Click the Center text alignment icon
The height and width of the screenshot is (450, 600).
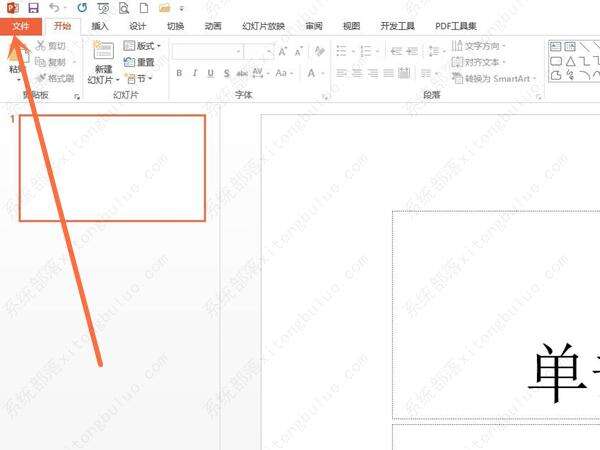click(357, 73)
